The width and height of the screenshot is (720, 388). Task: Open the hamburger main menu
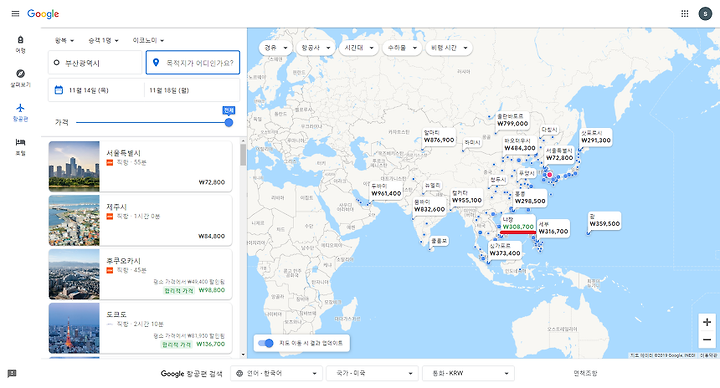pyautogui.click(x=15, y=14)
